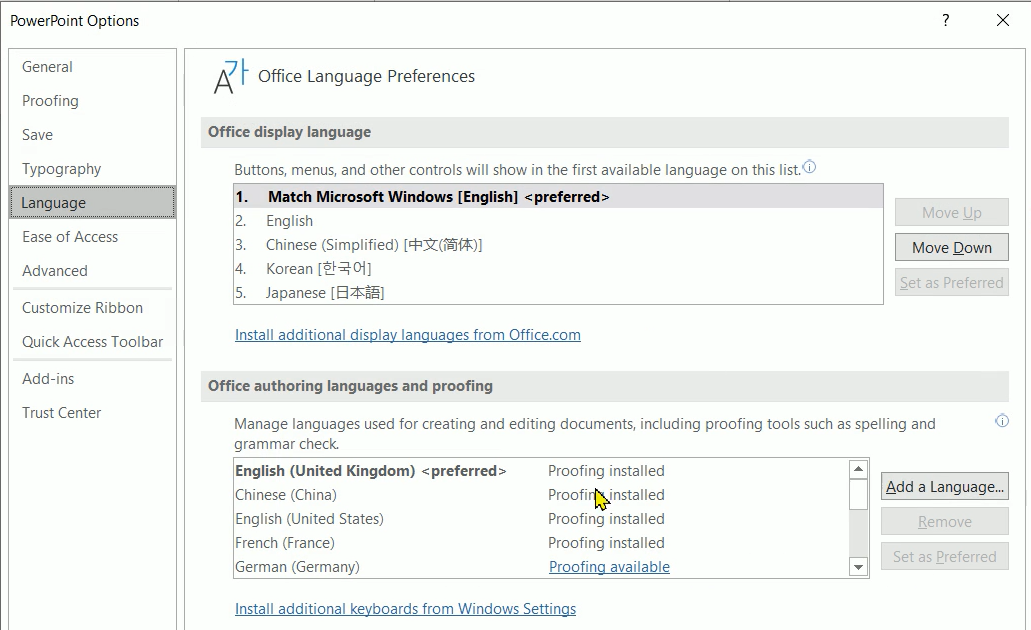This screenshot has height=630, width=1031.
Task: Click Proofing installed status for English (United Kingdom)
Action: tap(606, 471)
